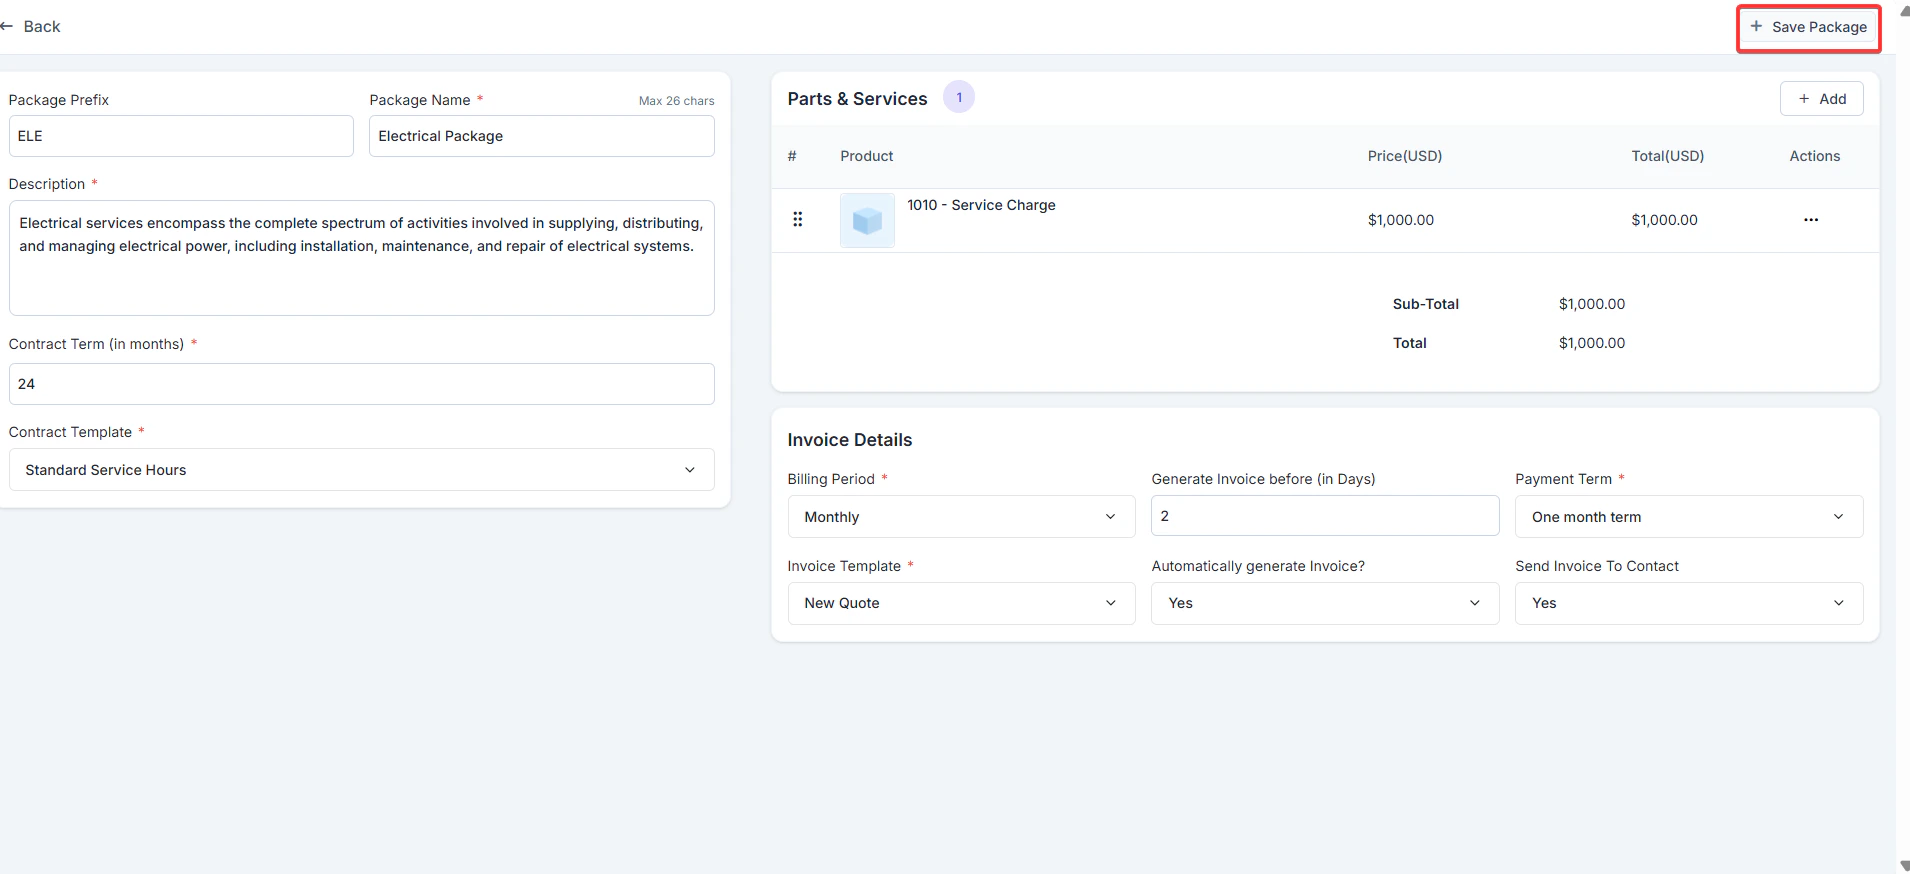
Task: Click the scroll up arrow on the page scrollbar
Action: tap(1904, 9)
